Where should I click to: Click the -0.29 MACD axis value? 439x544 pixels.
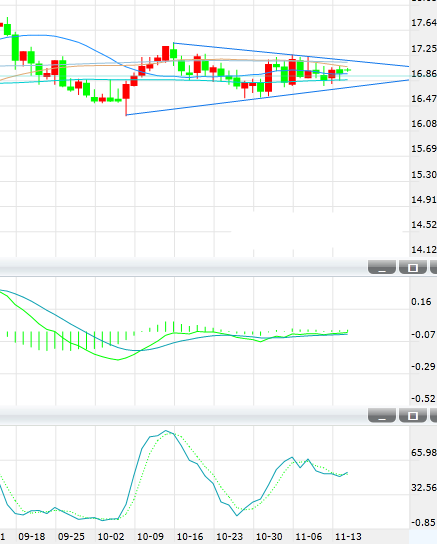click(423, 366)
